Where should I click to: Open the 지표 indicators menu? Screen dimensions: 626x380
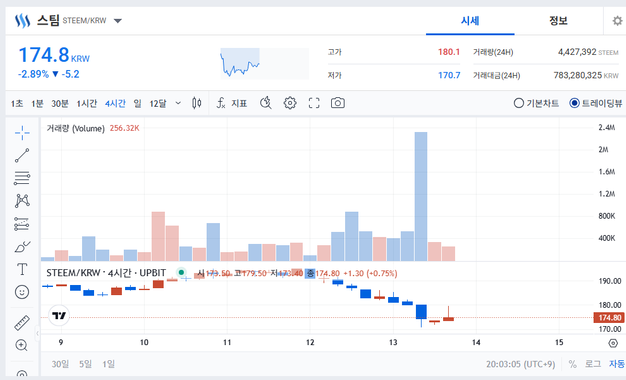point(232,103)
